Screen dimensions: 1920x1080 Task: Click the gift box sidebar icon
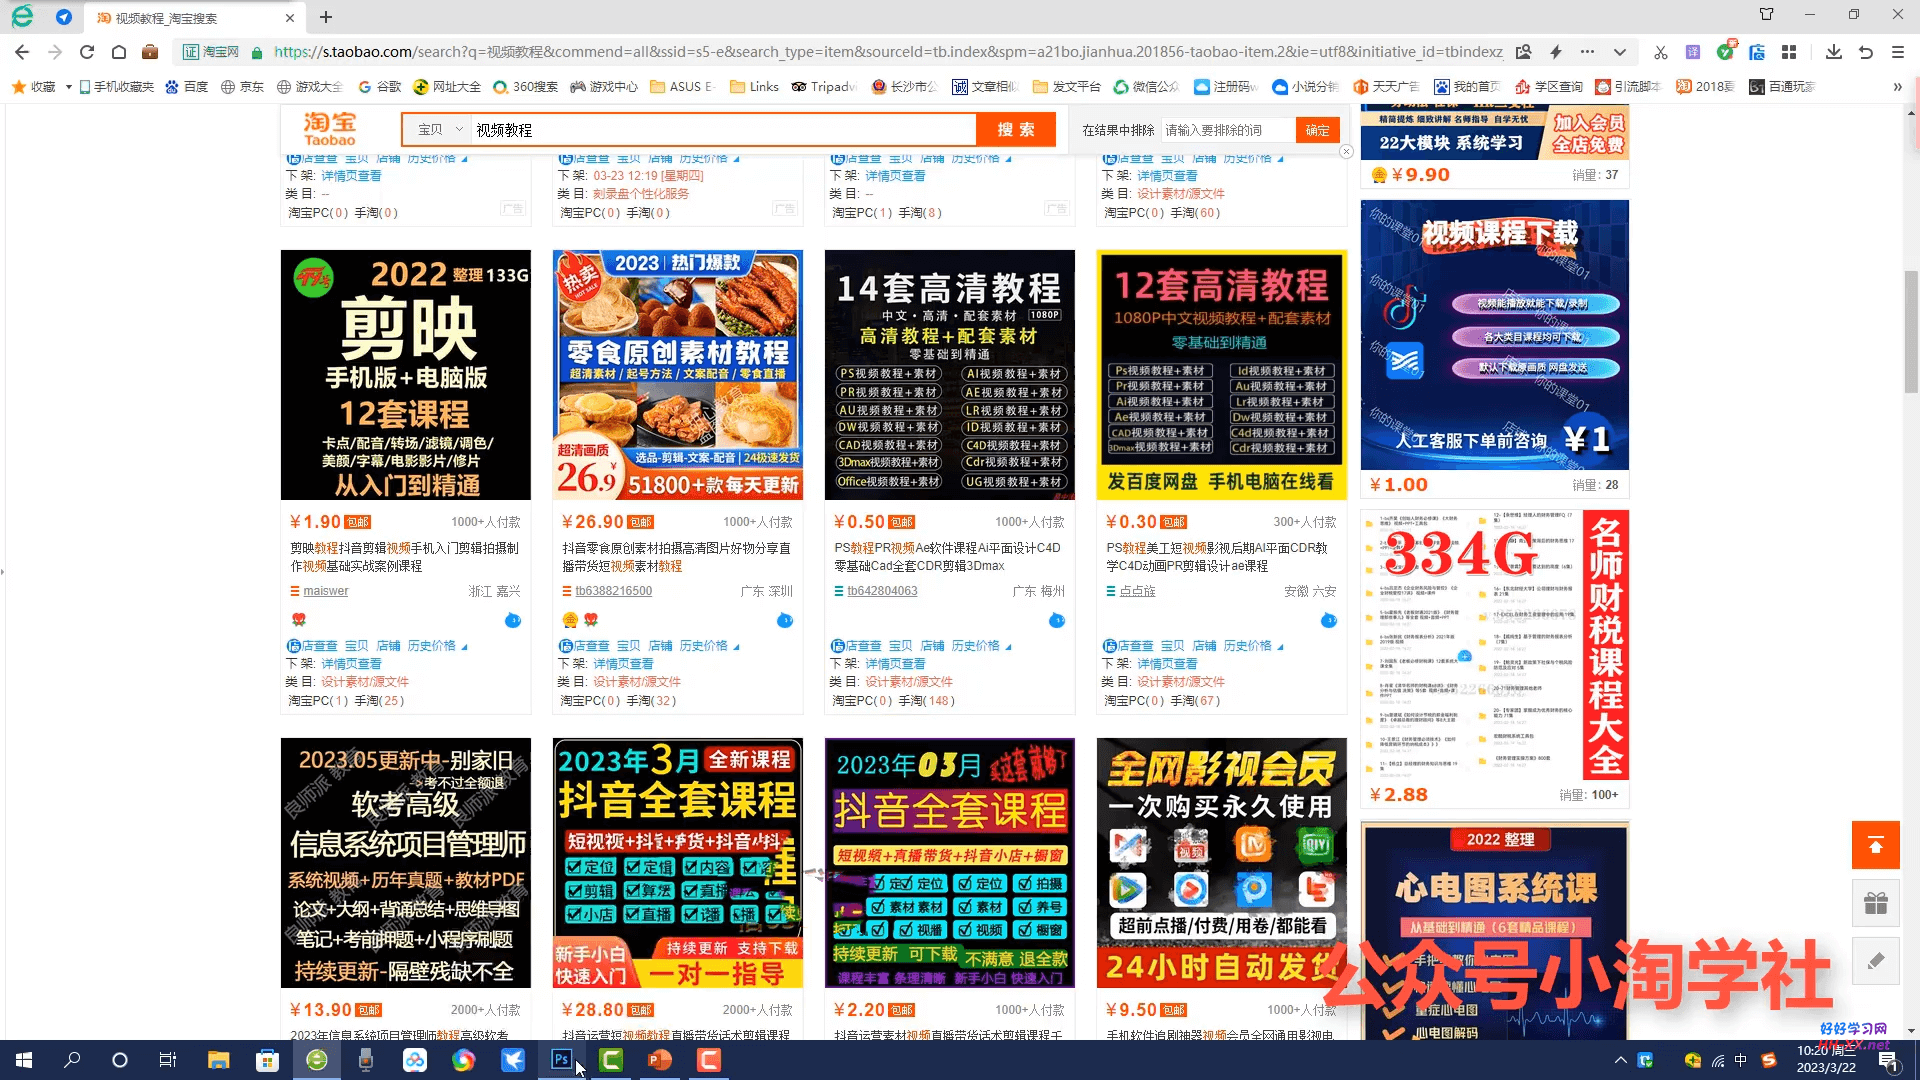(x=1876, y=903)
